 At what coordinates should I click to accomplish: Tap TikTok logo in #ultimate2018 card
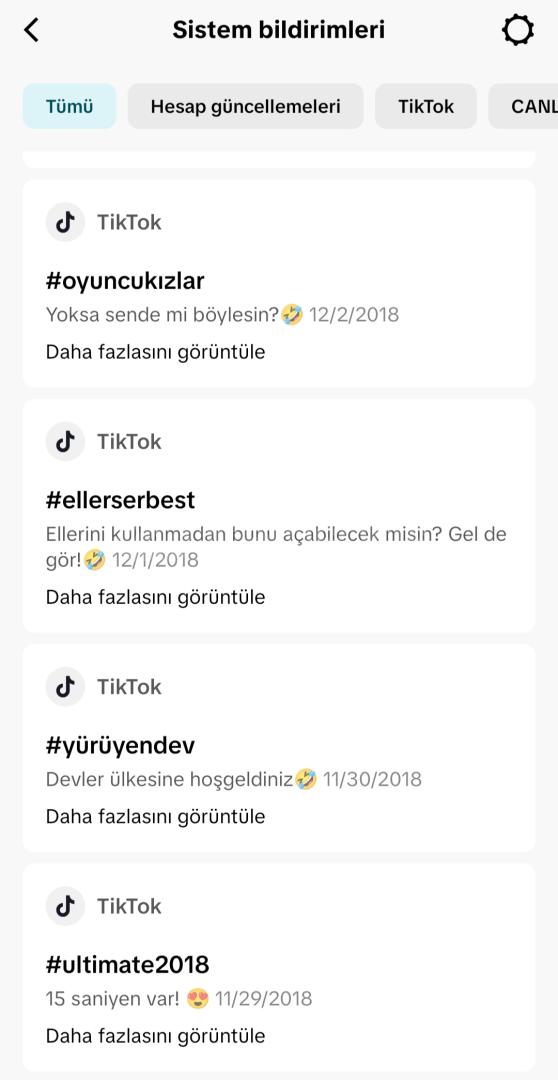65,906
